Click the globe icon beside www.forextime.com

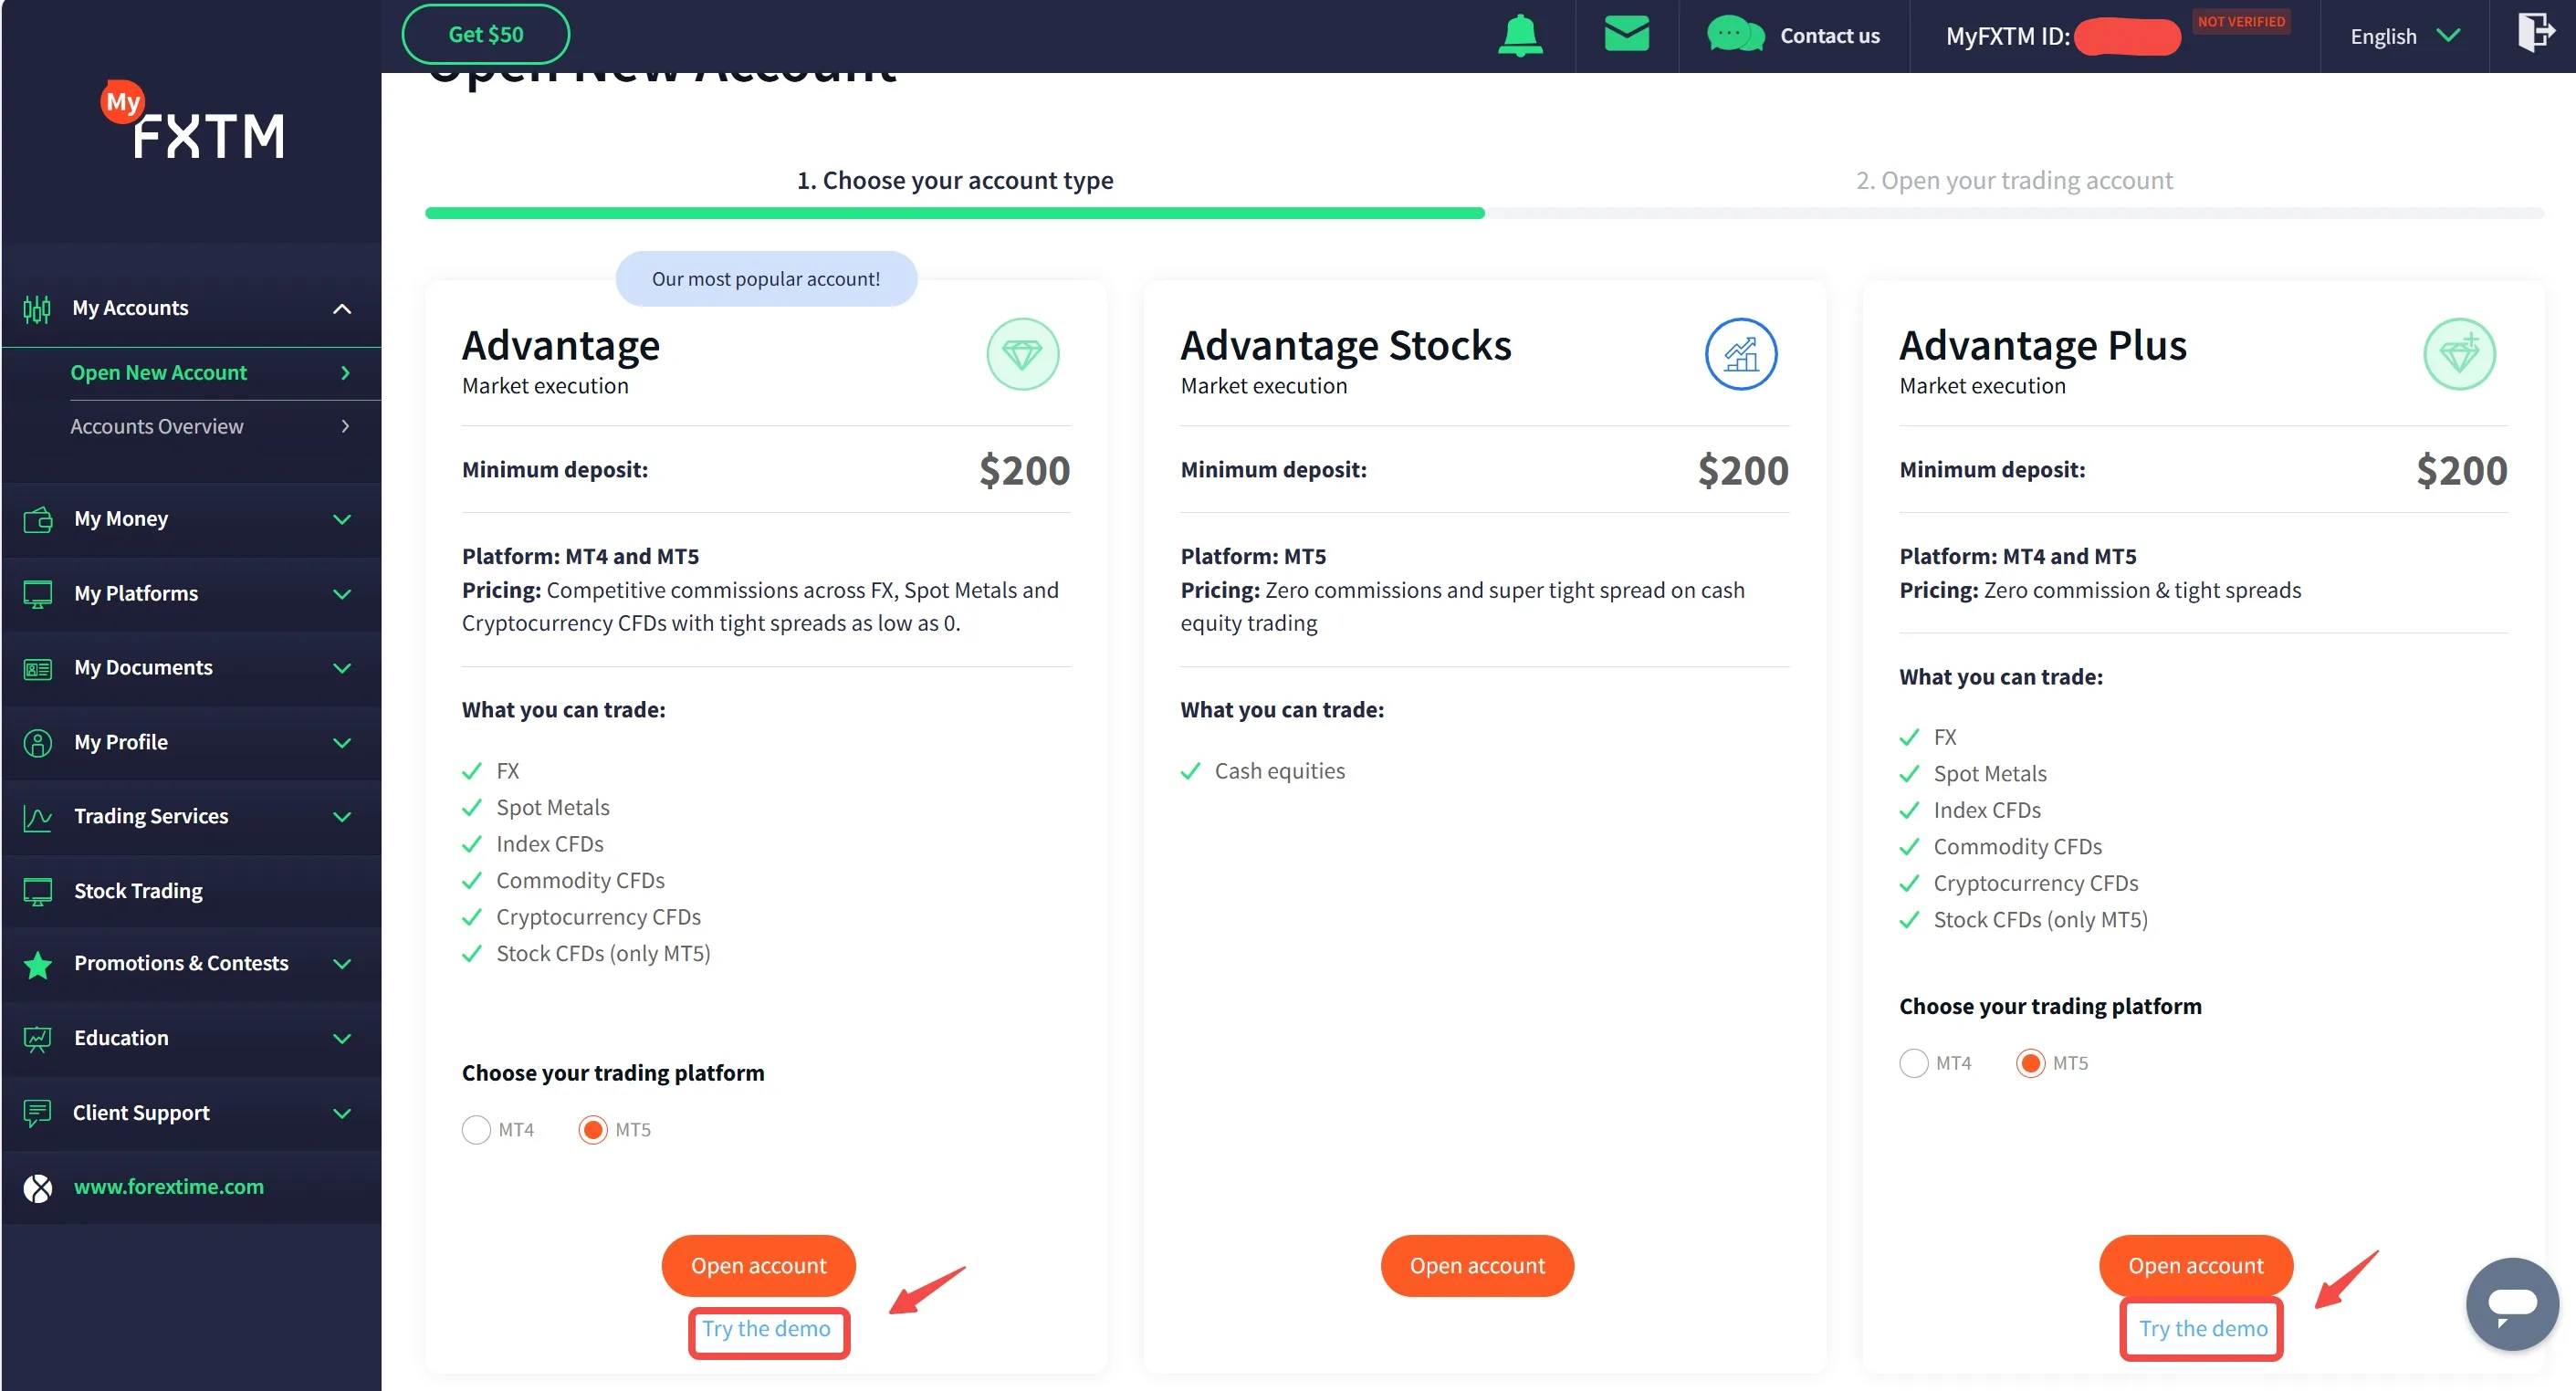38,1188
